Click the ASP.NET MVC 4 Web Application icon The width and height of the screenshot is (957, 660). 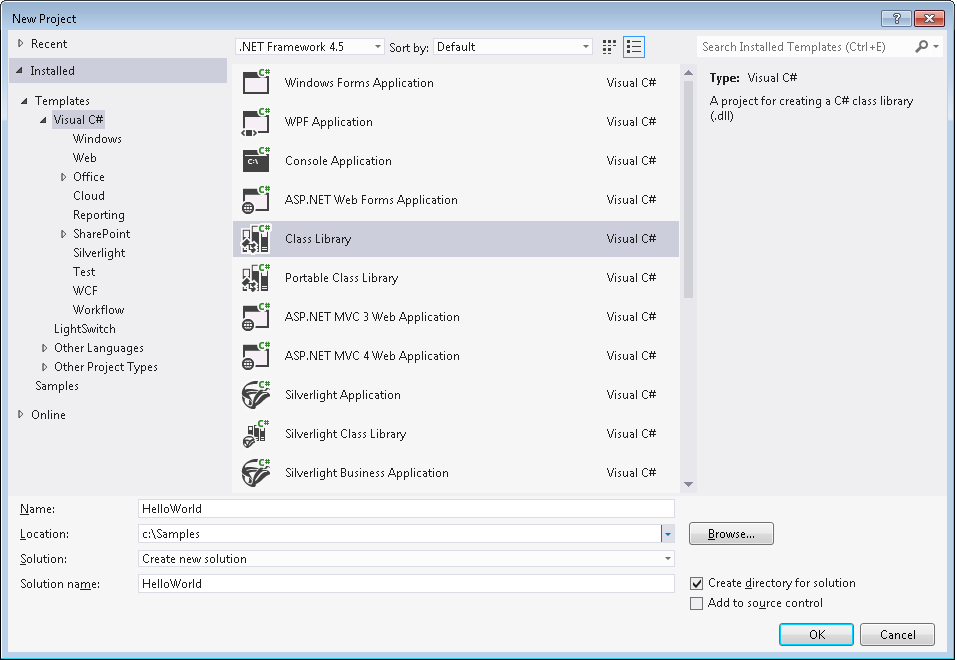coord(256,356)
